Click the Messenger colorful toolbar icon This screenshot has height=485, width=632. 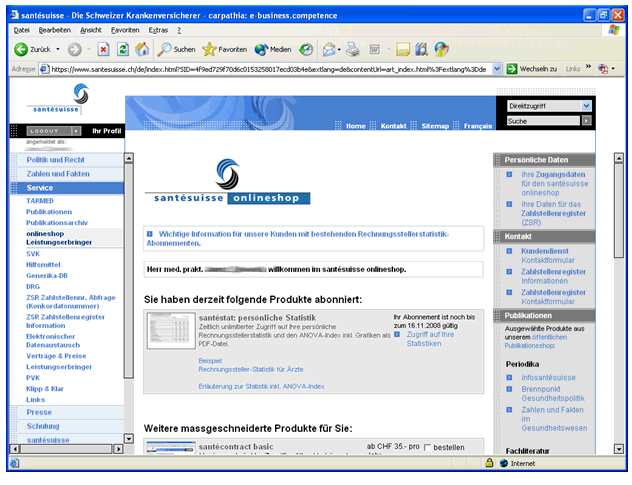[441, 49]
